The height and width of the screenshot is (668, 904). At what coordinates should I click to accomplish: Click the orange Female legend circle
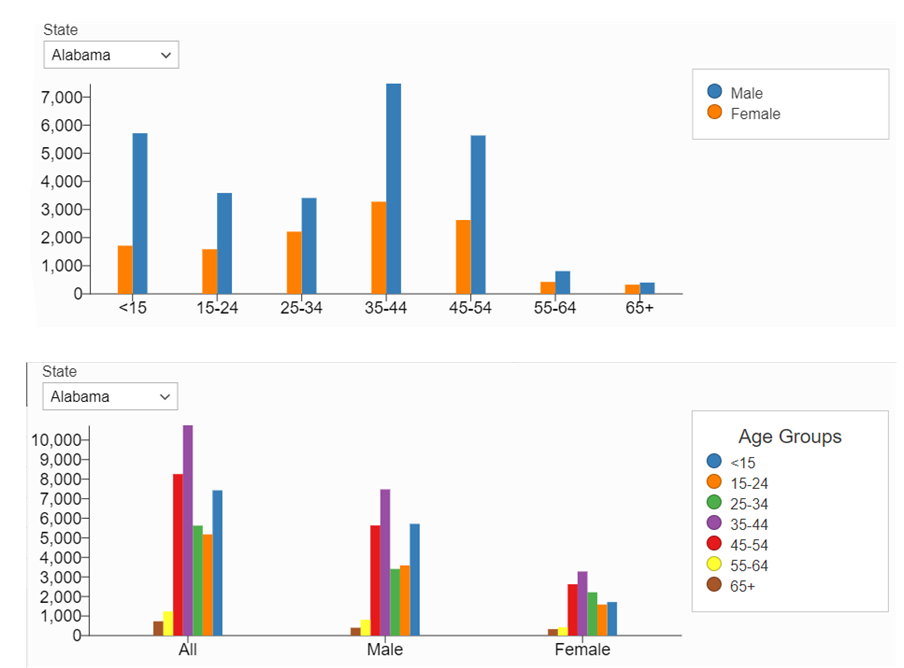pos(715,113)
